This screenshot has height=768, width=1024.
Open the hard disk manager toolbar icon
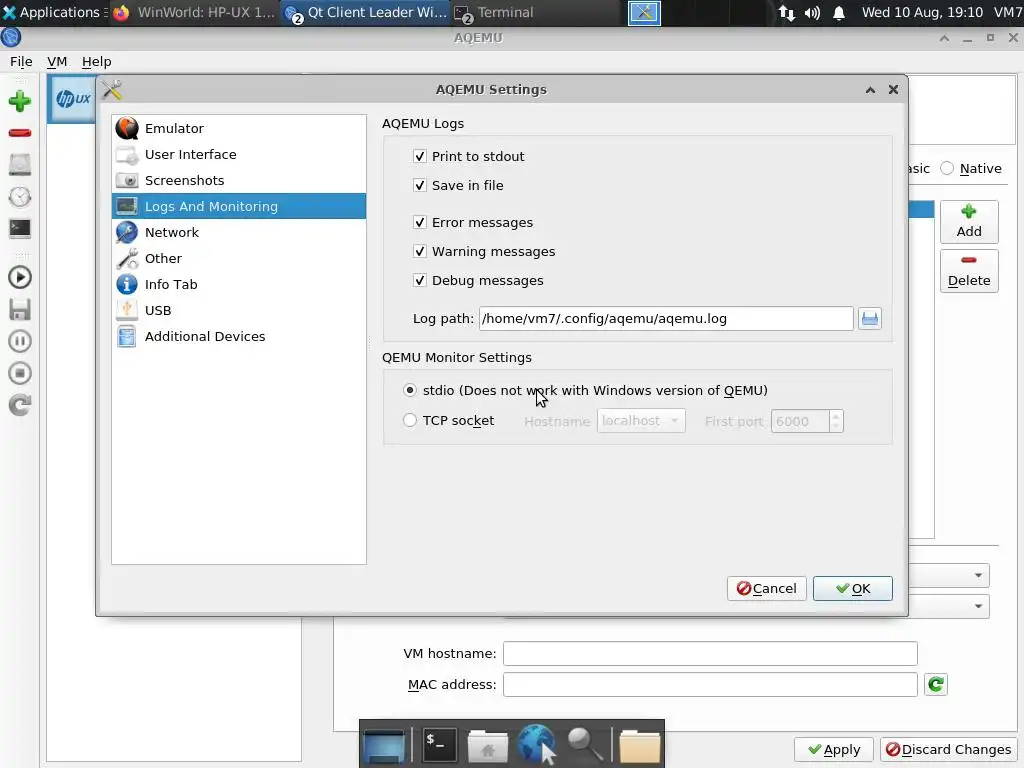[20, 165]
